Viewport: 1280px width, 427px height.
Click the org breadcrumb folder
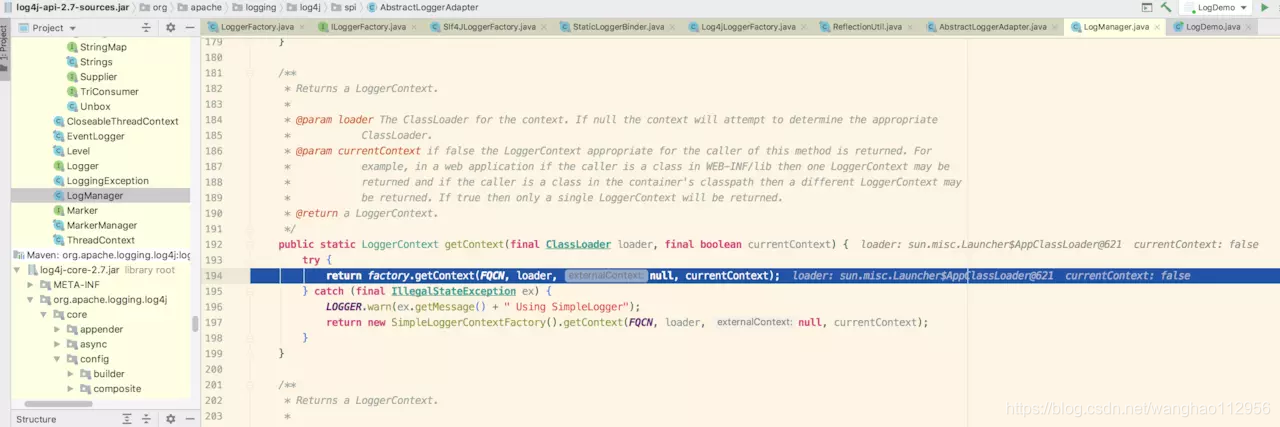[x=152, y=7]
